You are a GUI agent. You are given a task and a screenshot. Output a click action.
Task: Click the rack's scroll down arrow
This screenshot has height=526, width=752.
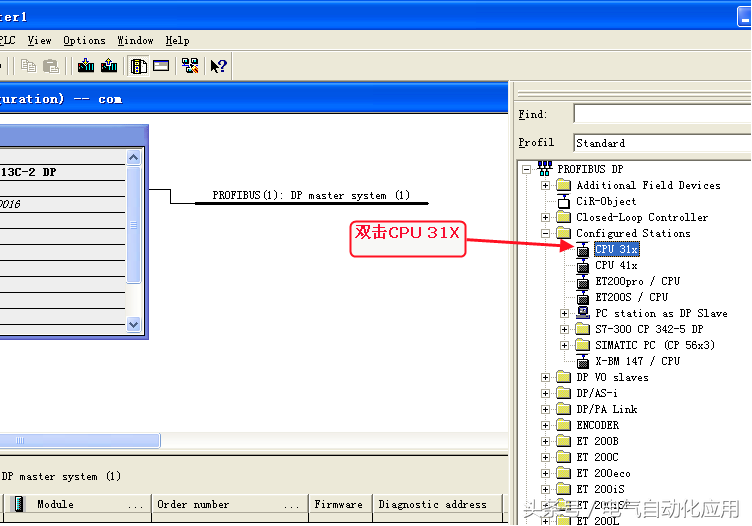click(133, 324)
